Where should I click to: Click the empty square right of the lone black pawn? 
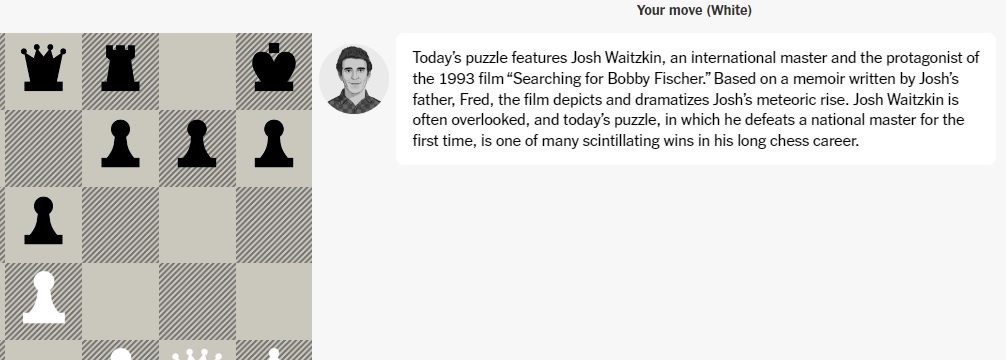point(120,225)
